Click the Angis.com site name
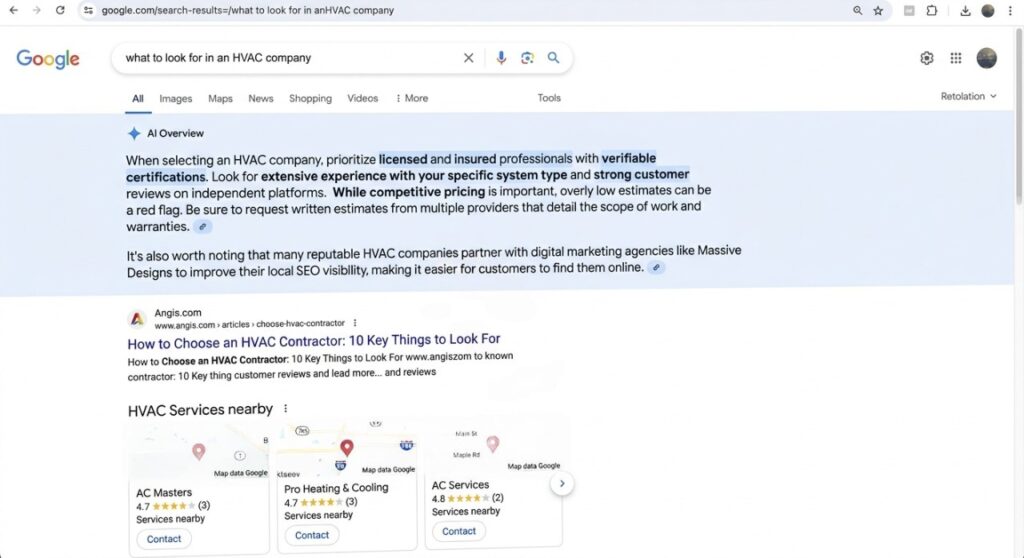 click(x=178, y=313)
